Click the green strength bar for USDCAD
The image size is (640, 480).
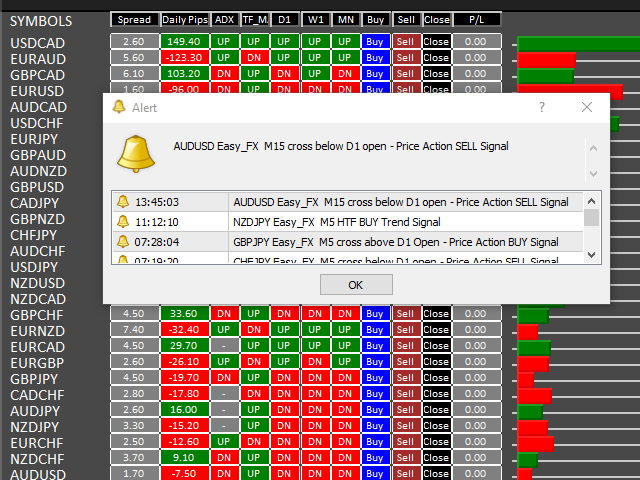point(578,44)
